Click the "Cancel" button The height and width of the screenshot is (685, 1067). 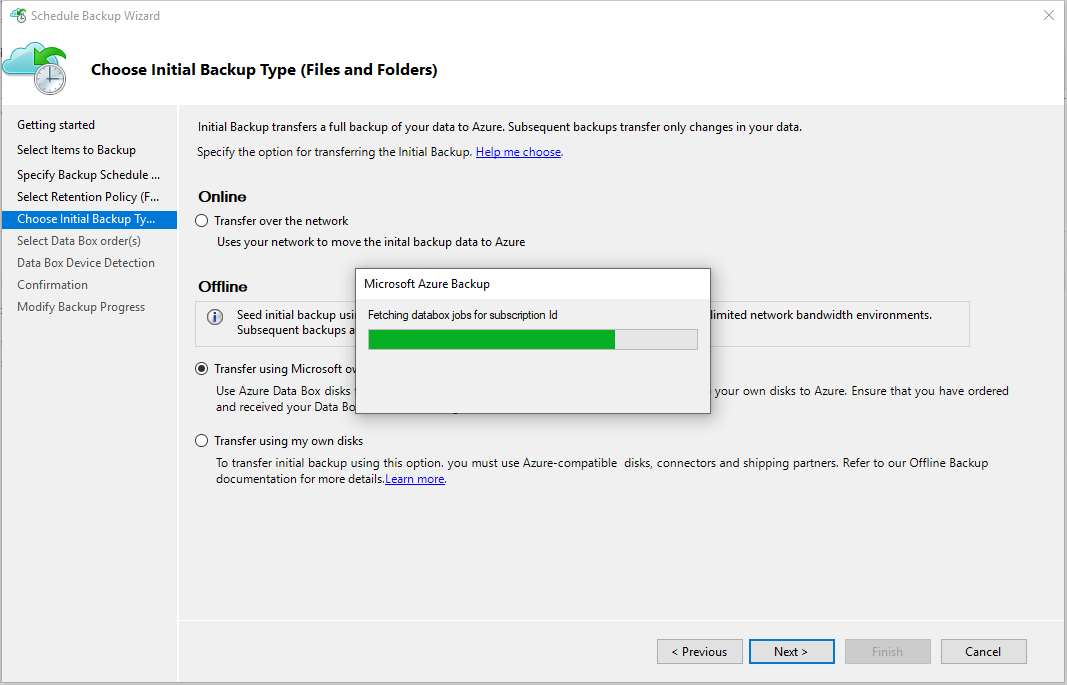[x=983, y=651]
